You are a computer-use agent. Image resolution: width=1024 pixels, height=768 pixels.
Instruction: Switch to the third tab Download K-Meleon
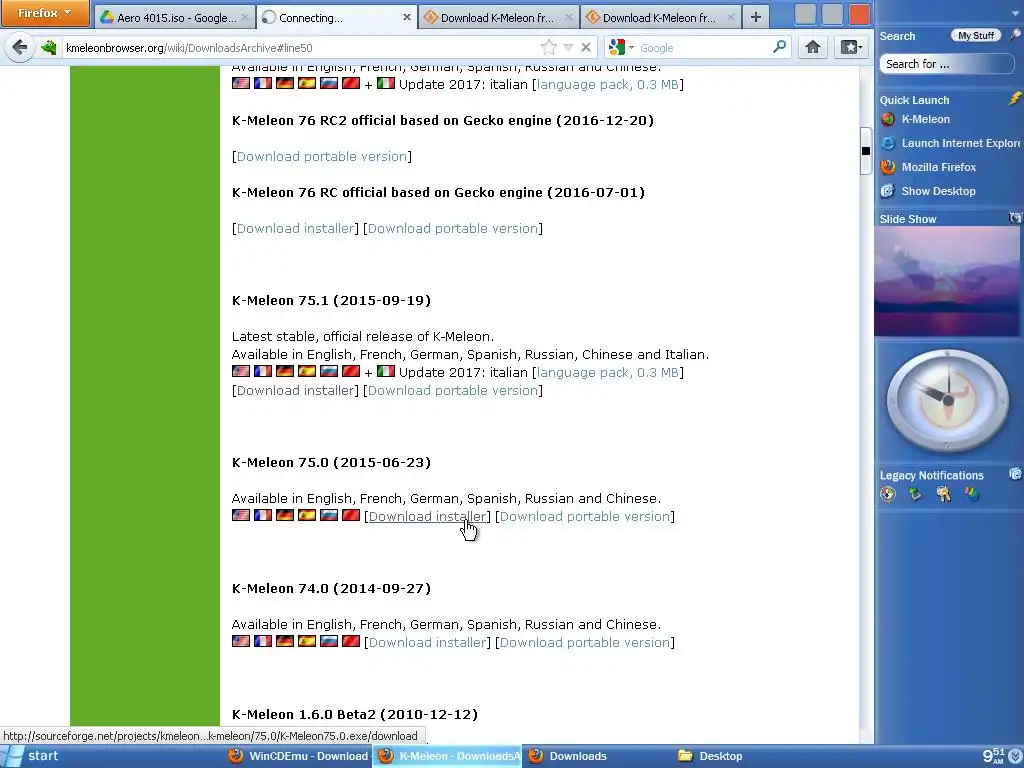tap(498, 18)
